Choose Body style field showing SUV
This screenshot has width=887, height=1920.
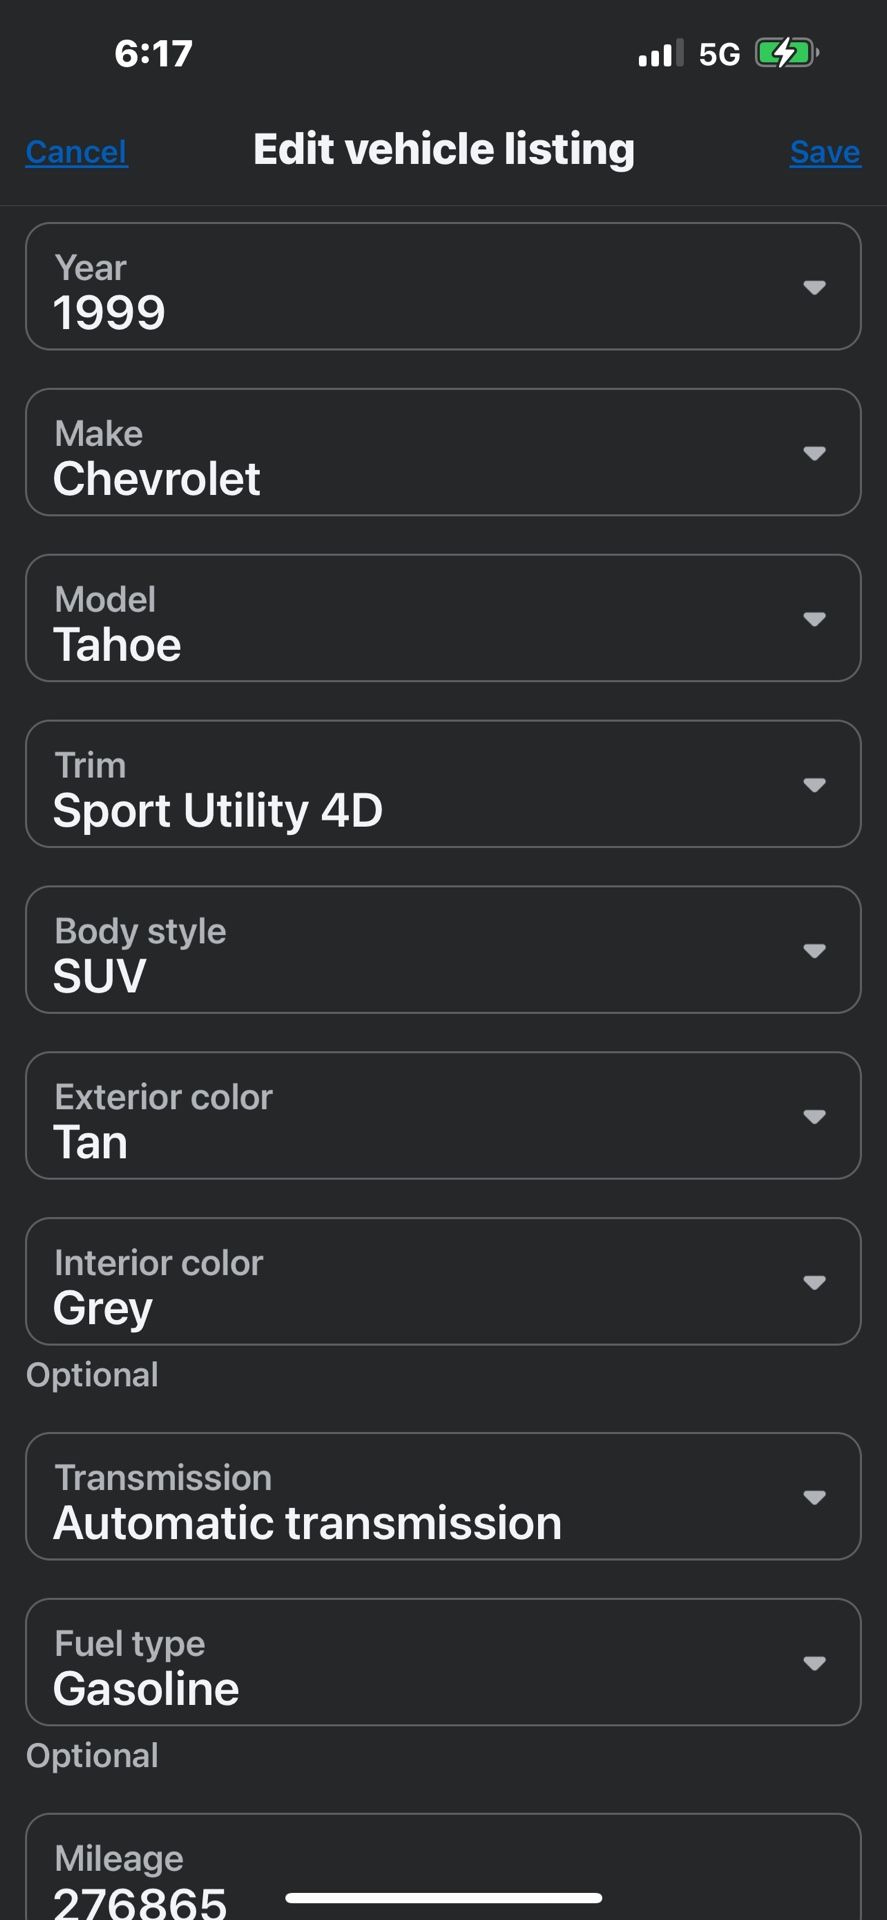click(x=443, y=951)
